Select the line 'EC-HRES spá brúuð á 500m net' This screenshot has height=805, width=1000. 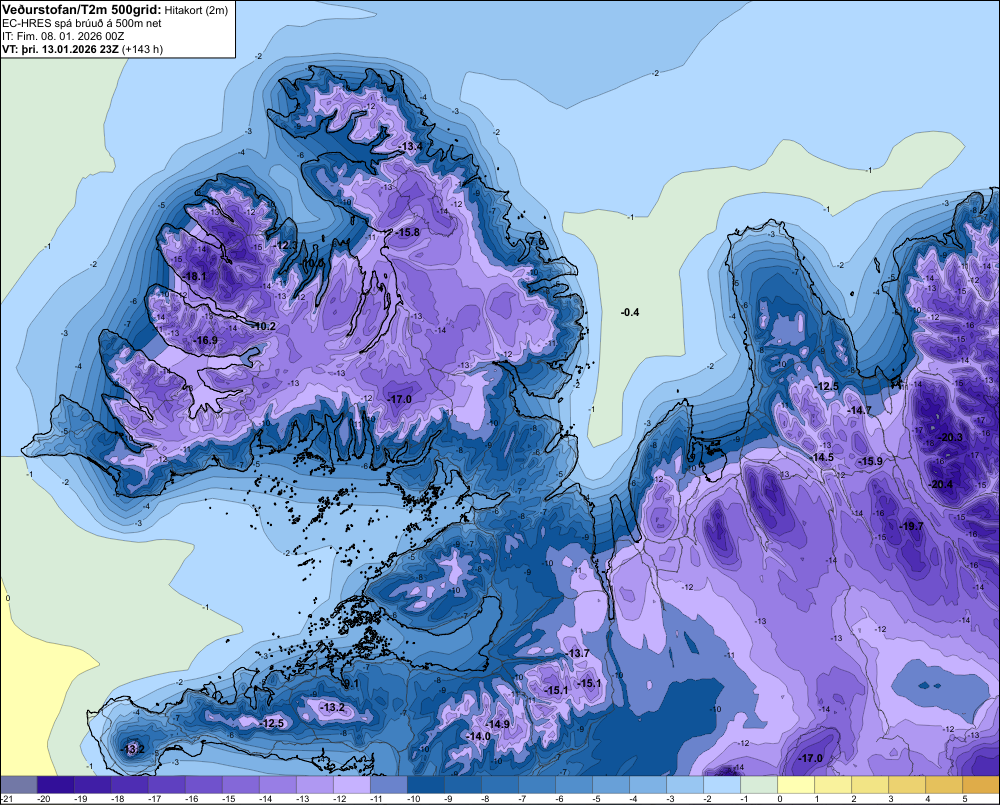[82, 24]
